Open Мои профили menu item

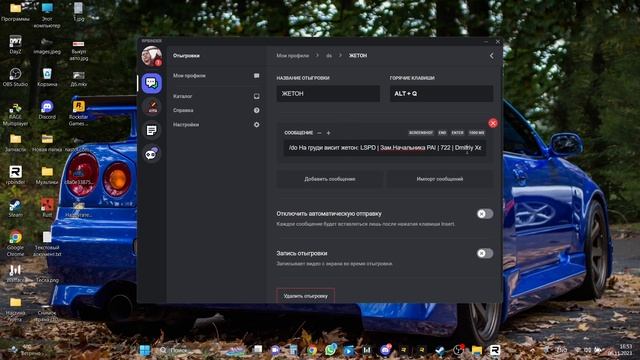pyautogui.click(x=216, y=76)
